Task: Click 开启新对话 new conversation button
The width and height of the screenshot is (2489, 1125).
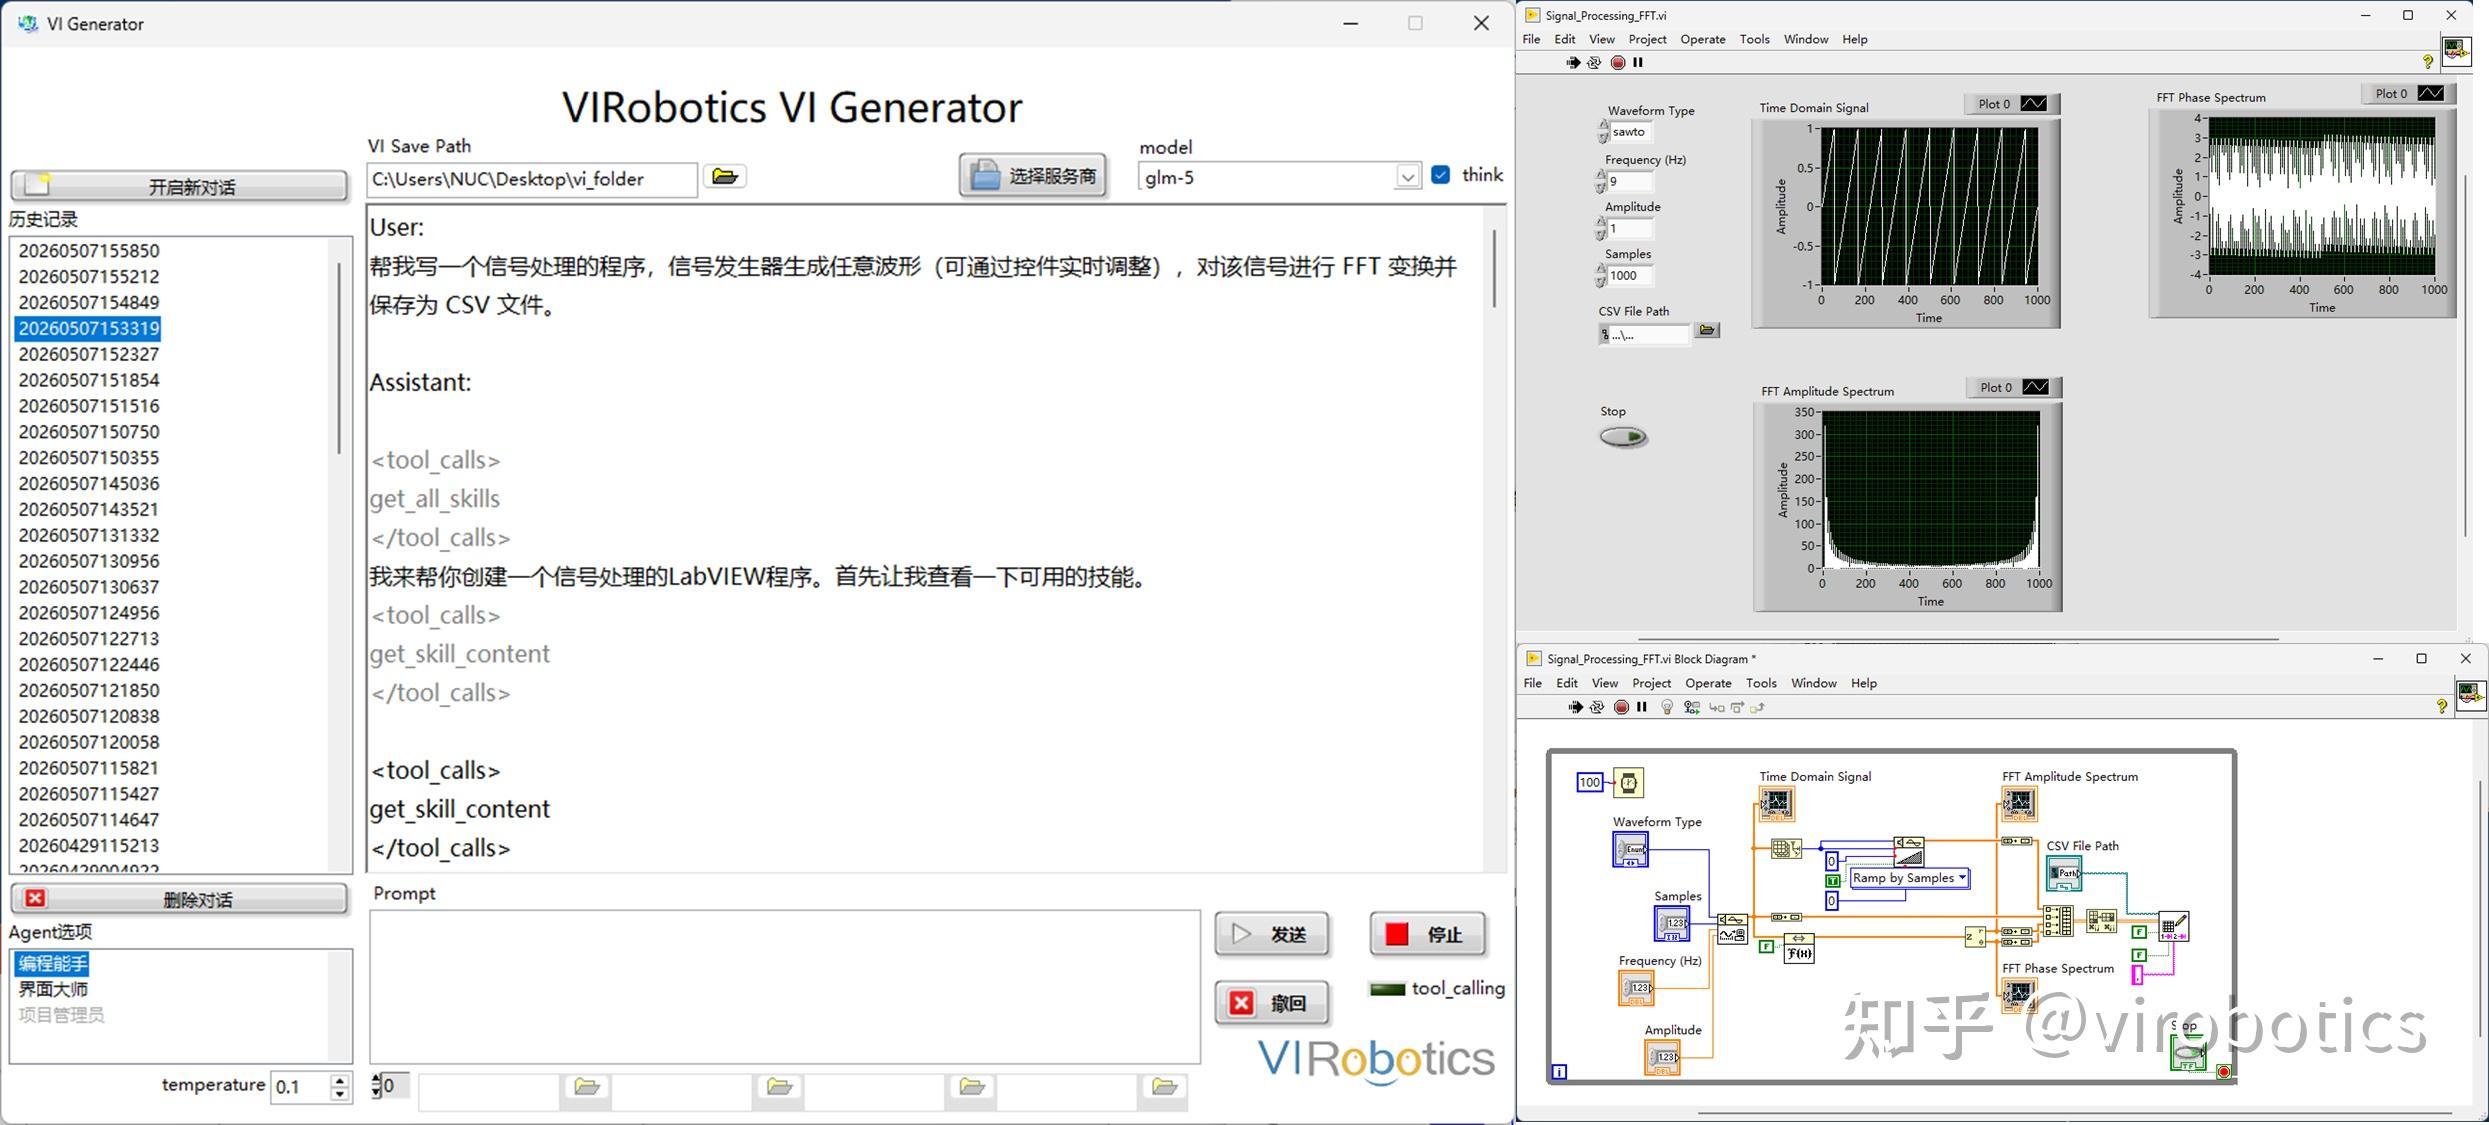Action: coord(179,186)
